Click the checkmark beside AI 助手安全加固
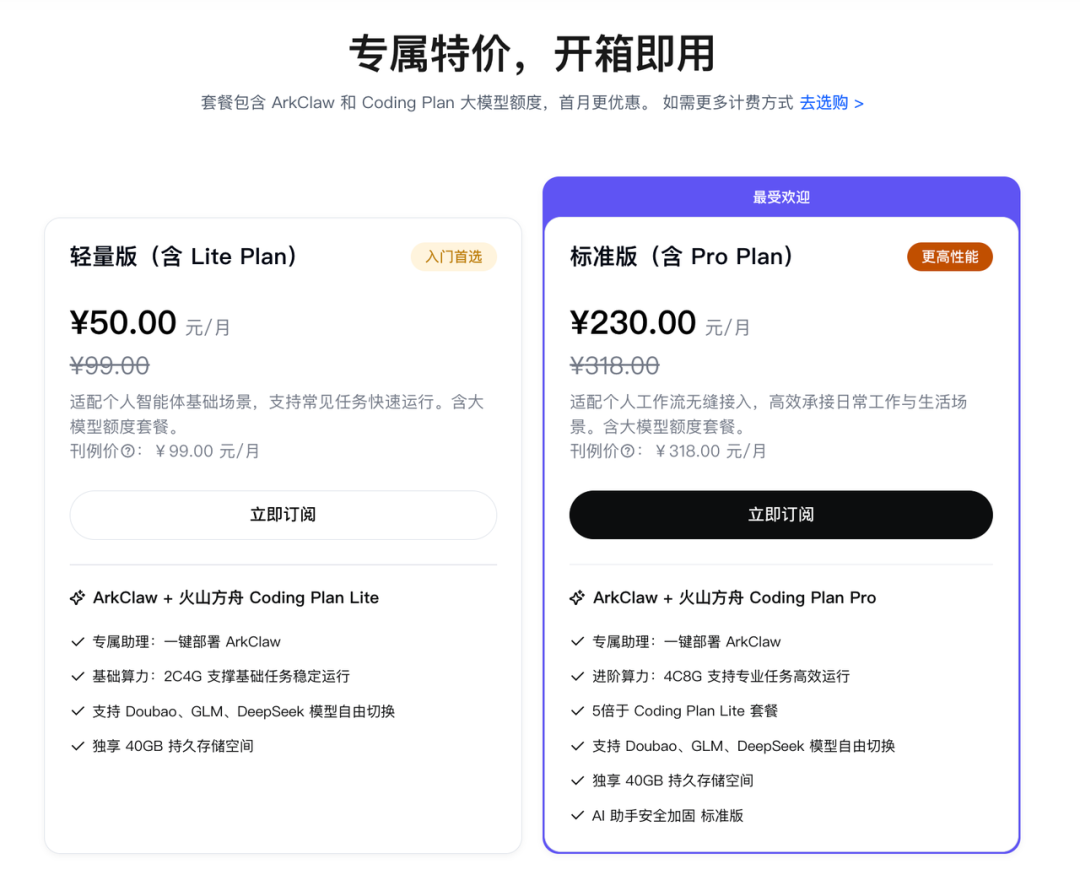This screenshot has width=1080, height=875. pos(577,816)
